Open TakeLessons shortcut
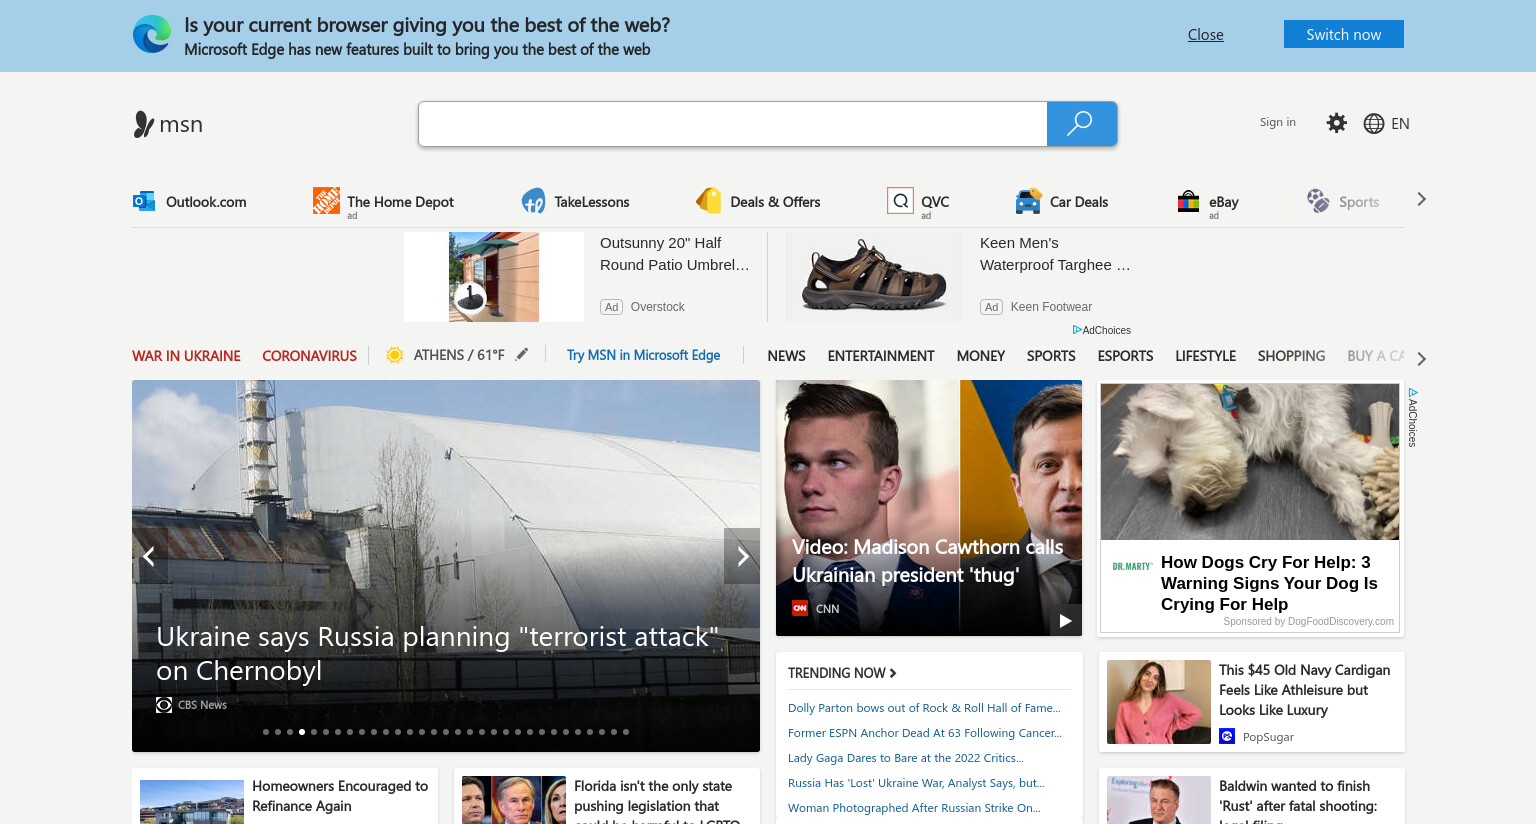 tap(575, 202)
